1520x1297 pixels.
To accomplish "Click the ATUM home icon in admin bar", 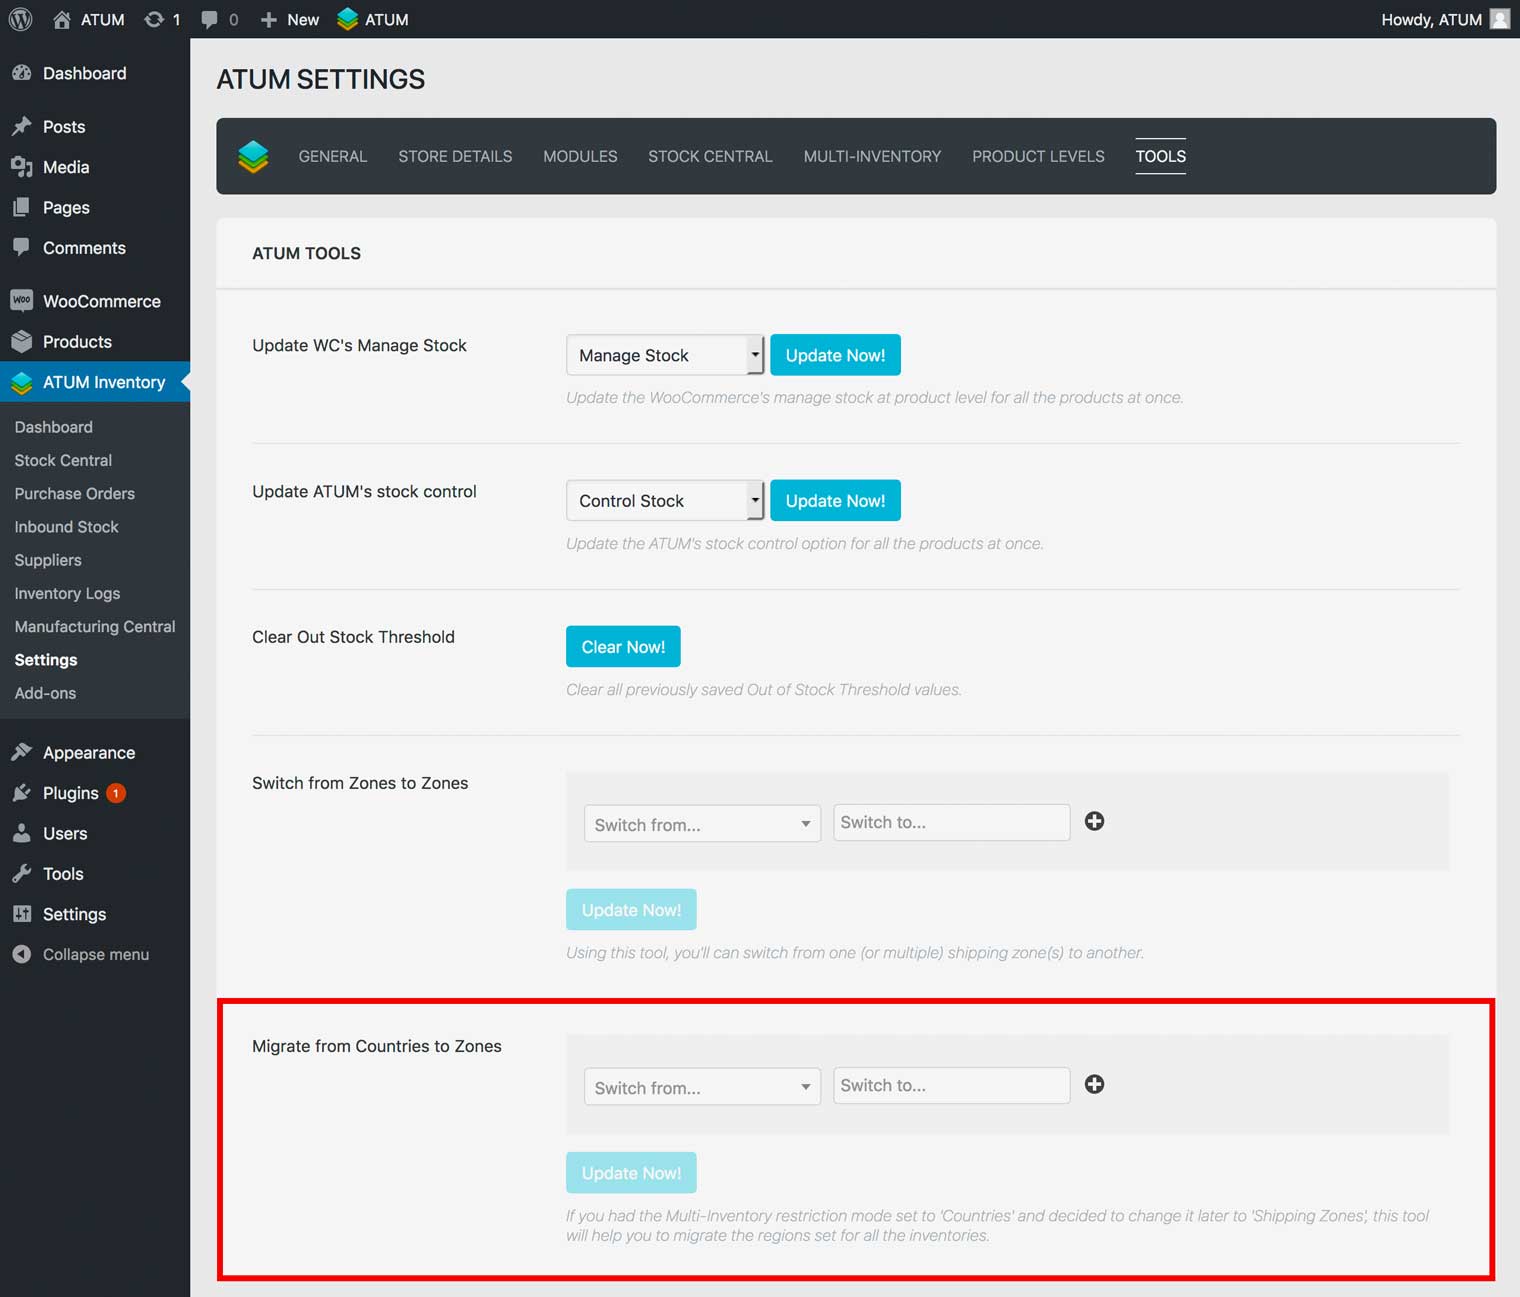I will click(x=62, y=19).
